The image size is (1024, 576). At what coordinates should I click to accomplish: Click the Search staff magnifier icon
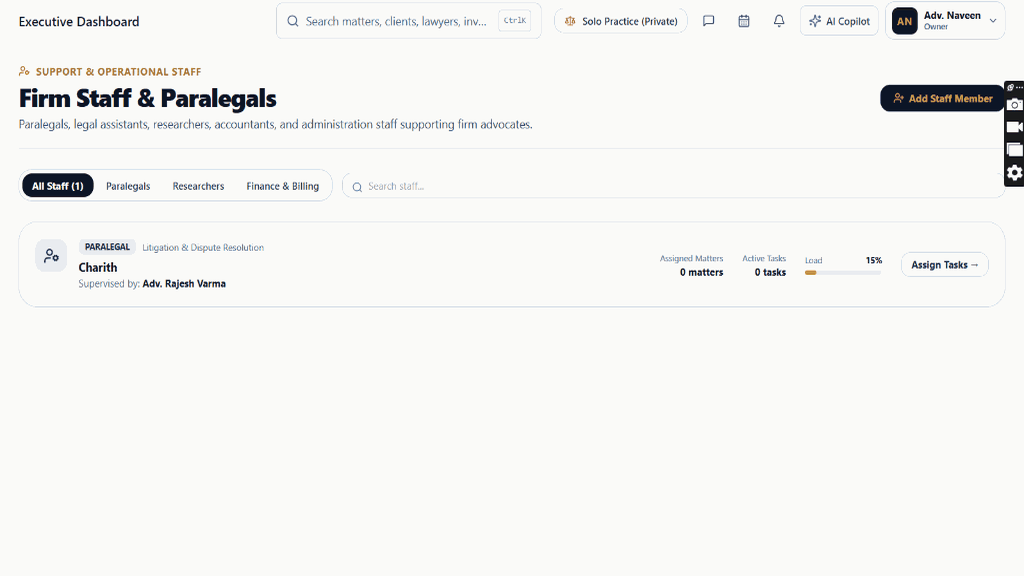[x=357, y=187]
